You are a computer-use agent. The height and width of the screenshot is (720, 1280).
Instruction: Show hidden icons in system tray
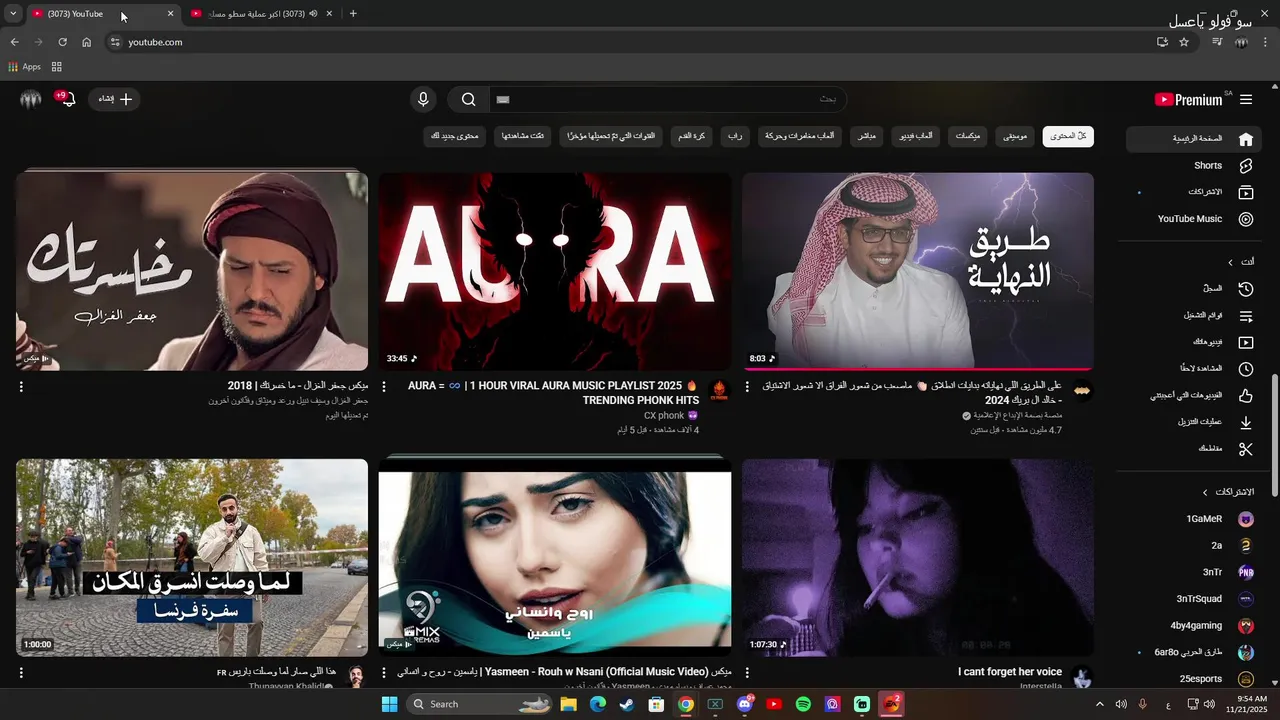point(1100,704)
